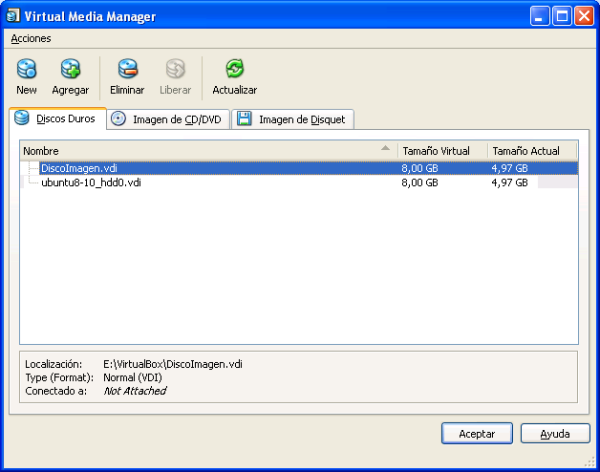Sort list by Nombre column header
The height and width of the screenshot is (472, 600).
pyautogui.click(x=200, y=151)
